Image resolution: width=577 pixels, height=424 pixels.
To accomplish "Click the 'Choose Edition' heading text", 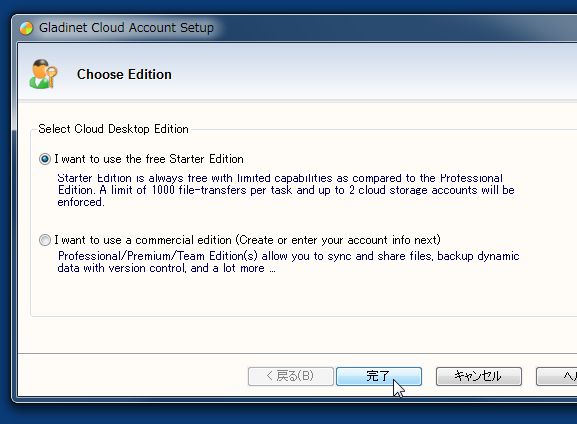I will point(124,74).
